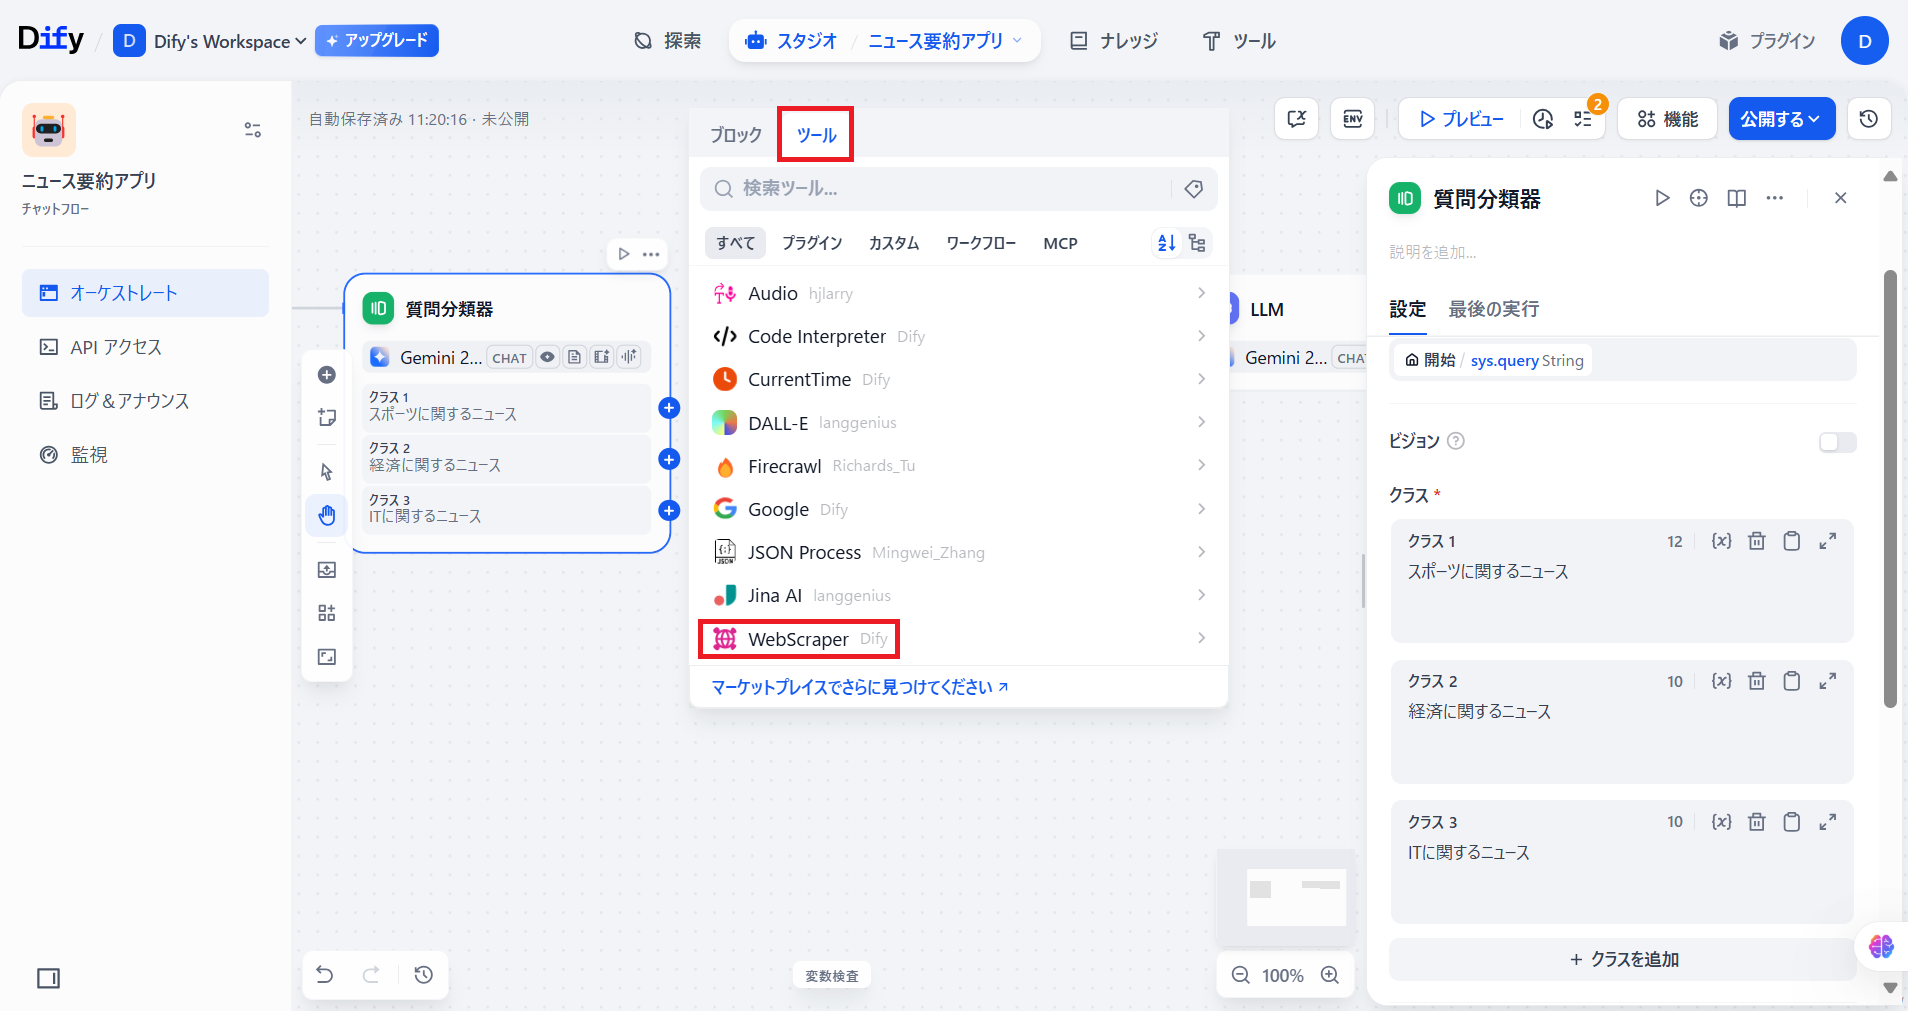This screenshot has height=1011, width=1908.
Task: Zoom in using the magnifier plus icon
Action: 1330,975
